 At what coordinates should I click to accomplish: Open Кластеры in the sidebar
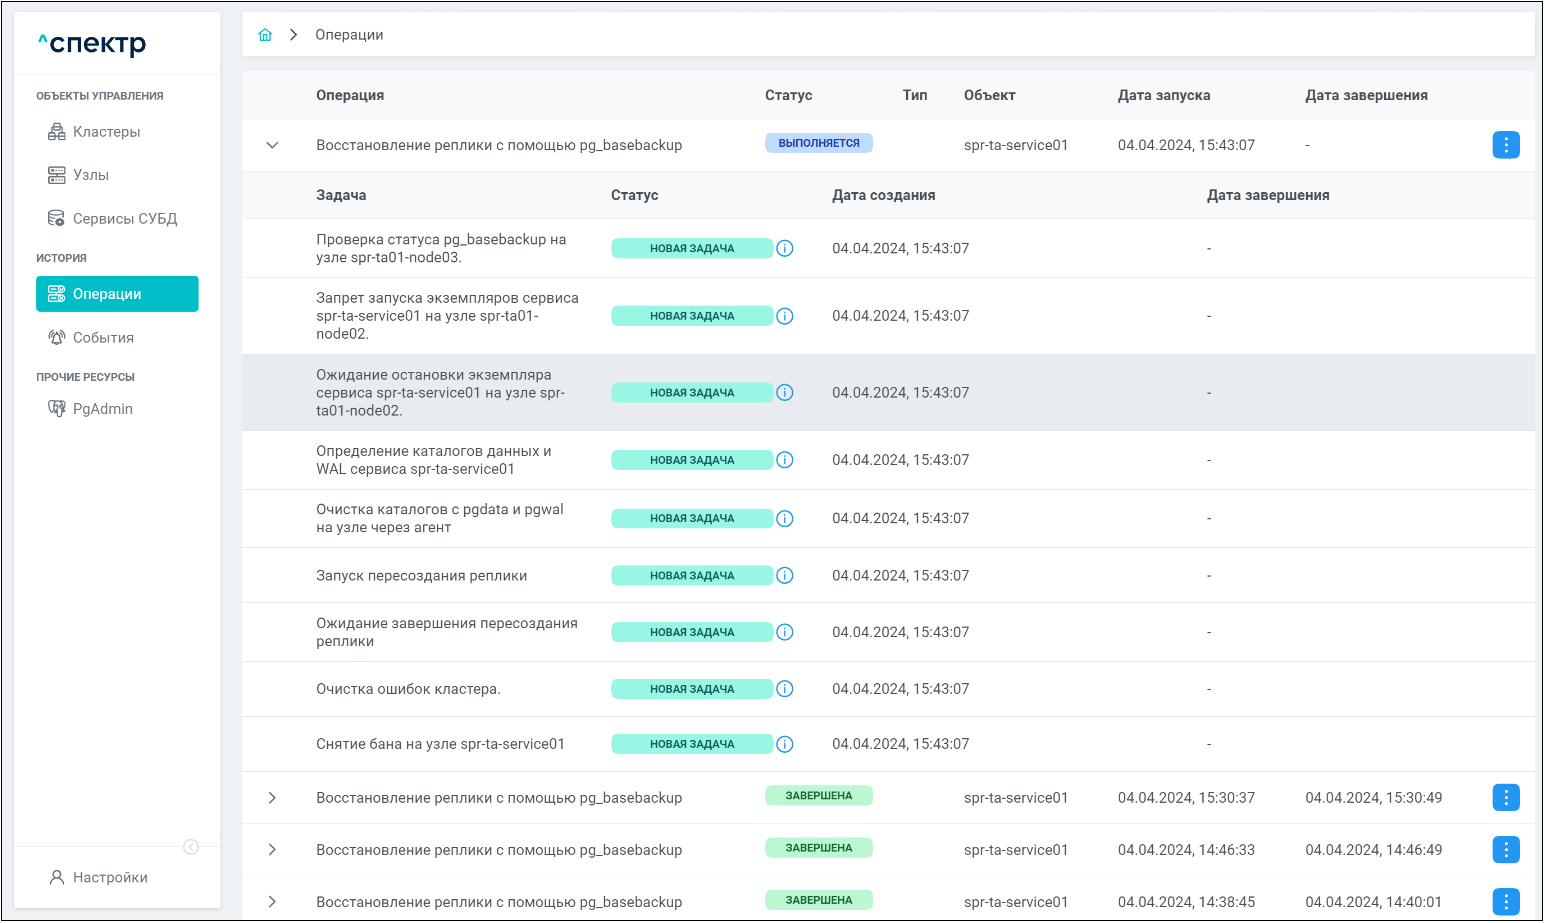click(106, 132)
